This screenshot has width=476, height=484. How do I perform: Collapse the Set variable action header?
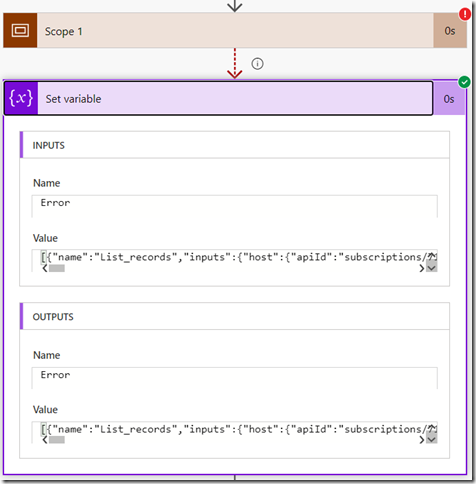click(x=235, y=99)
